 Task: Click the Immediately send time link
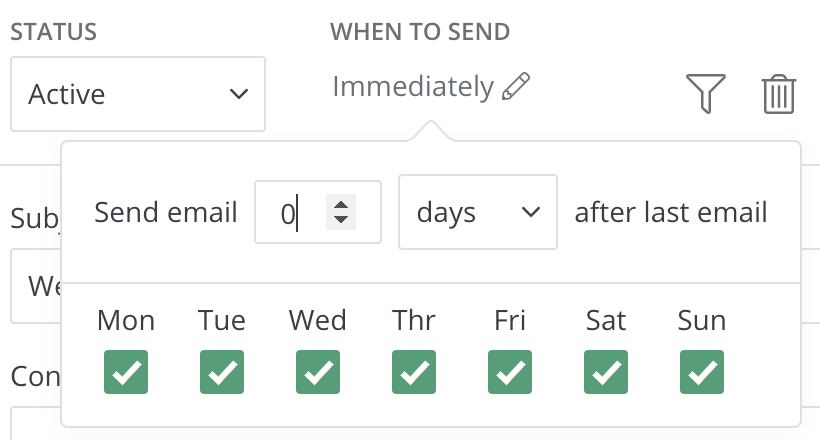(413, 87)
